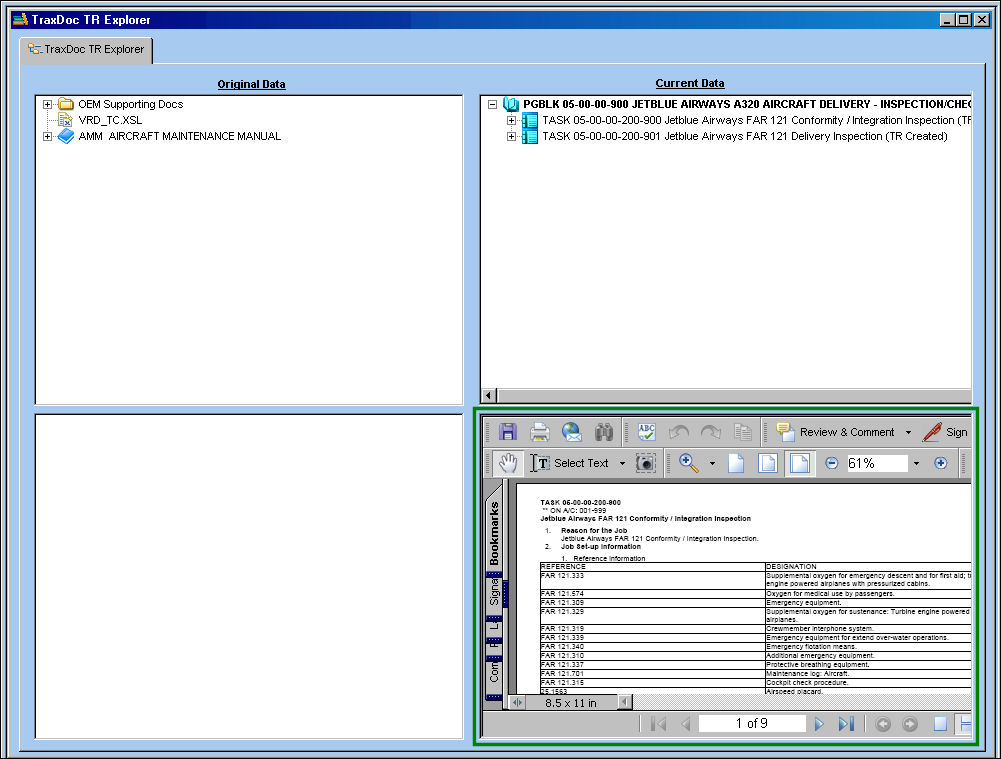Click the Save floppy disk icon
Screen dimensions: 1001x759
coord(508,432)
